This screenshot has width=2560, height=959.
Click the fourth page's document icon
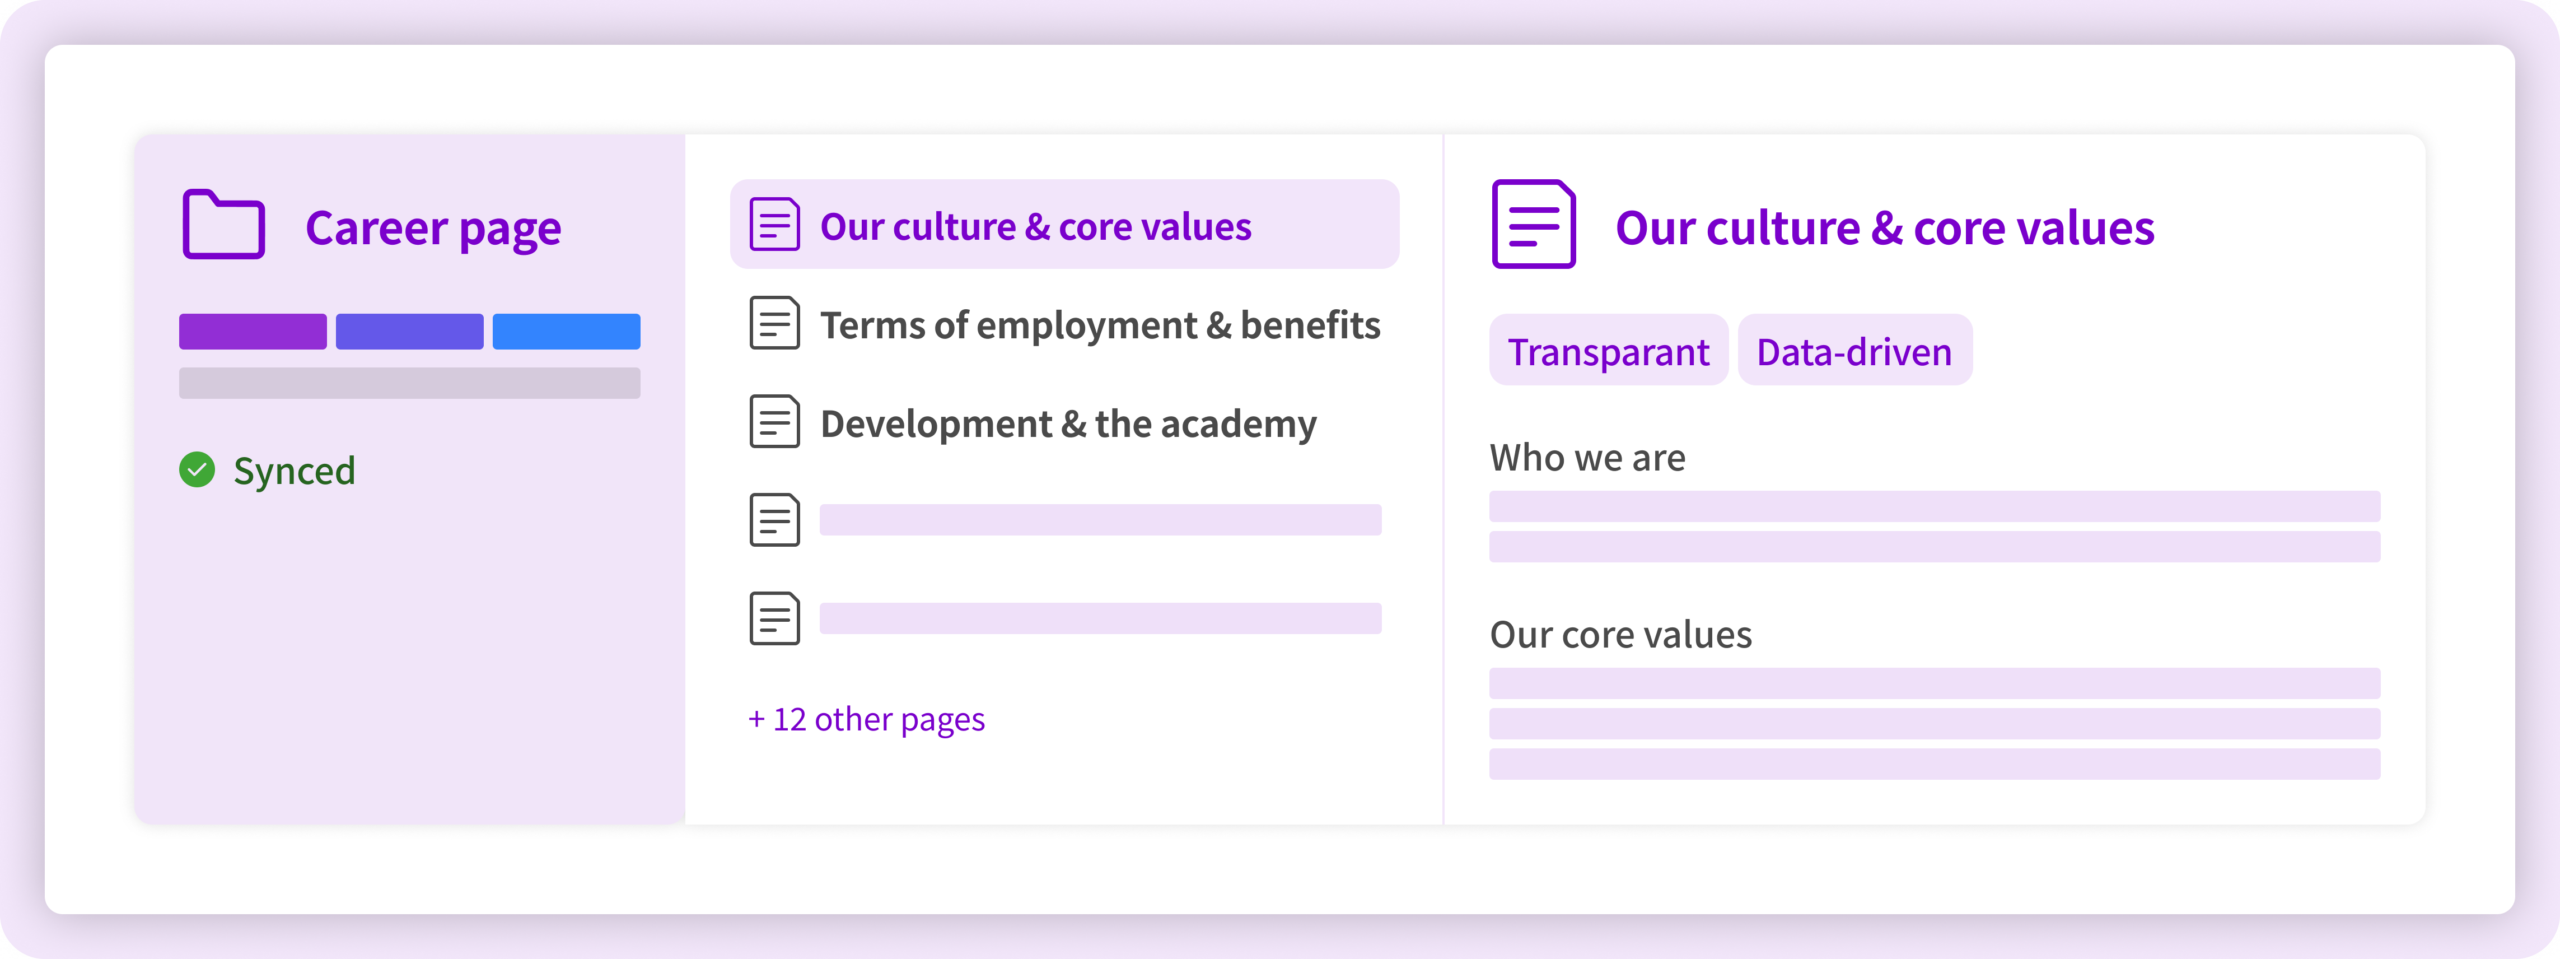coord(775,520)
